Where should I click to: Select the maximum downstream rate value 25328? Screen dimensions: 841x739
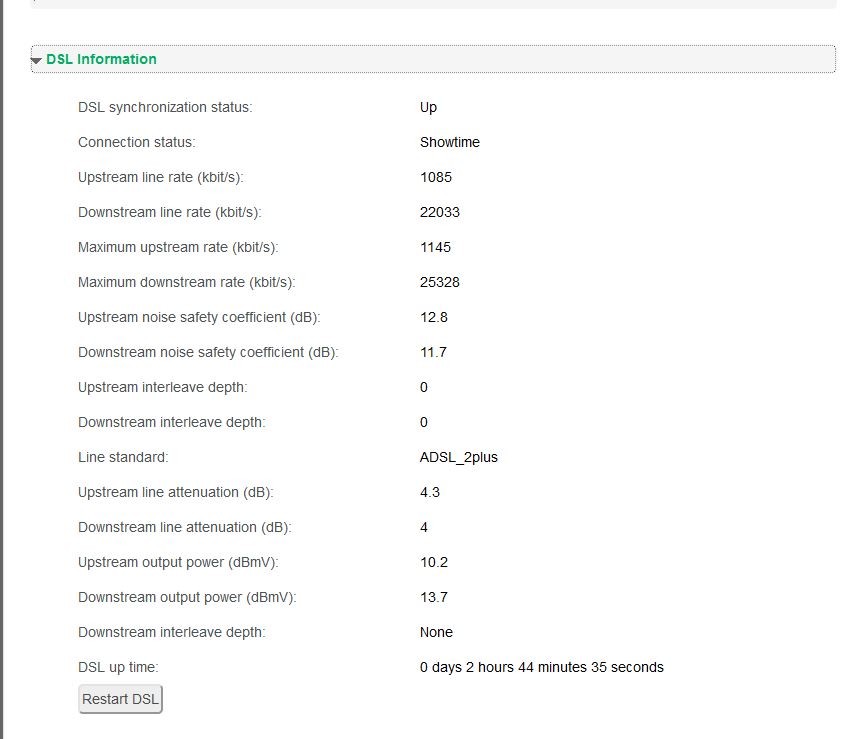(x=439, y=282)
